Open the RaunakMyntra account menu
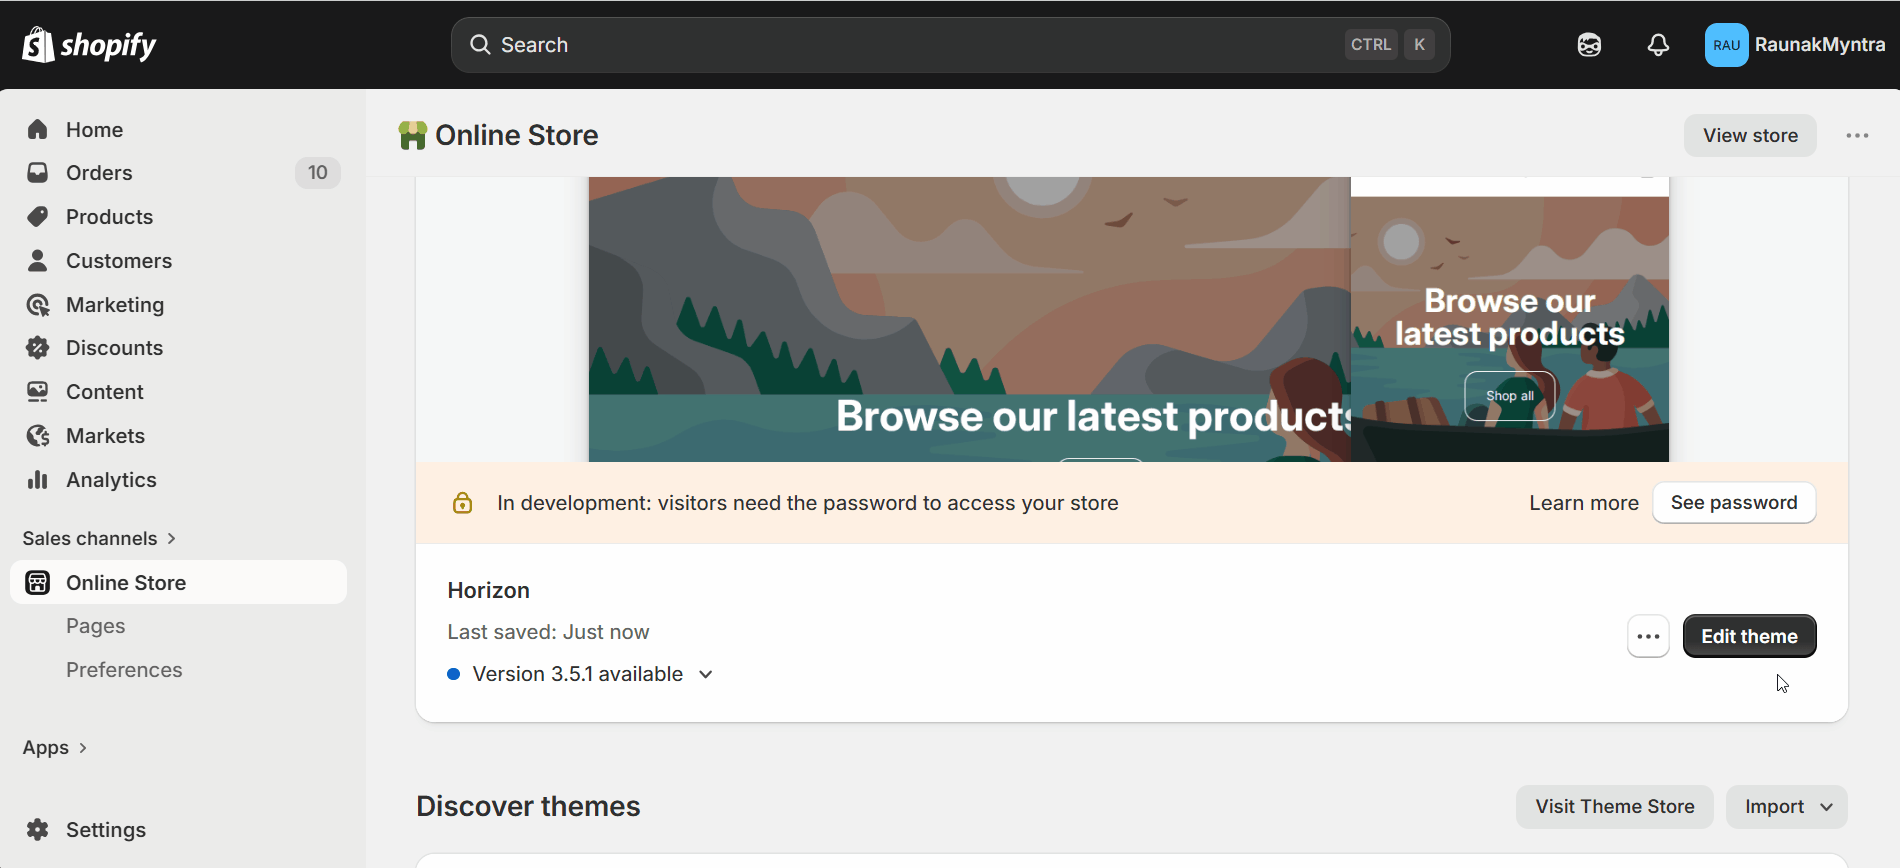This screenshot has width=1900, height=868. point(1795,45)
